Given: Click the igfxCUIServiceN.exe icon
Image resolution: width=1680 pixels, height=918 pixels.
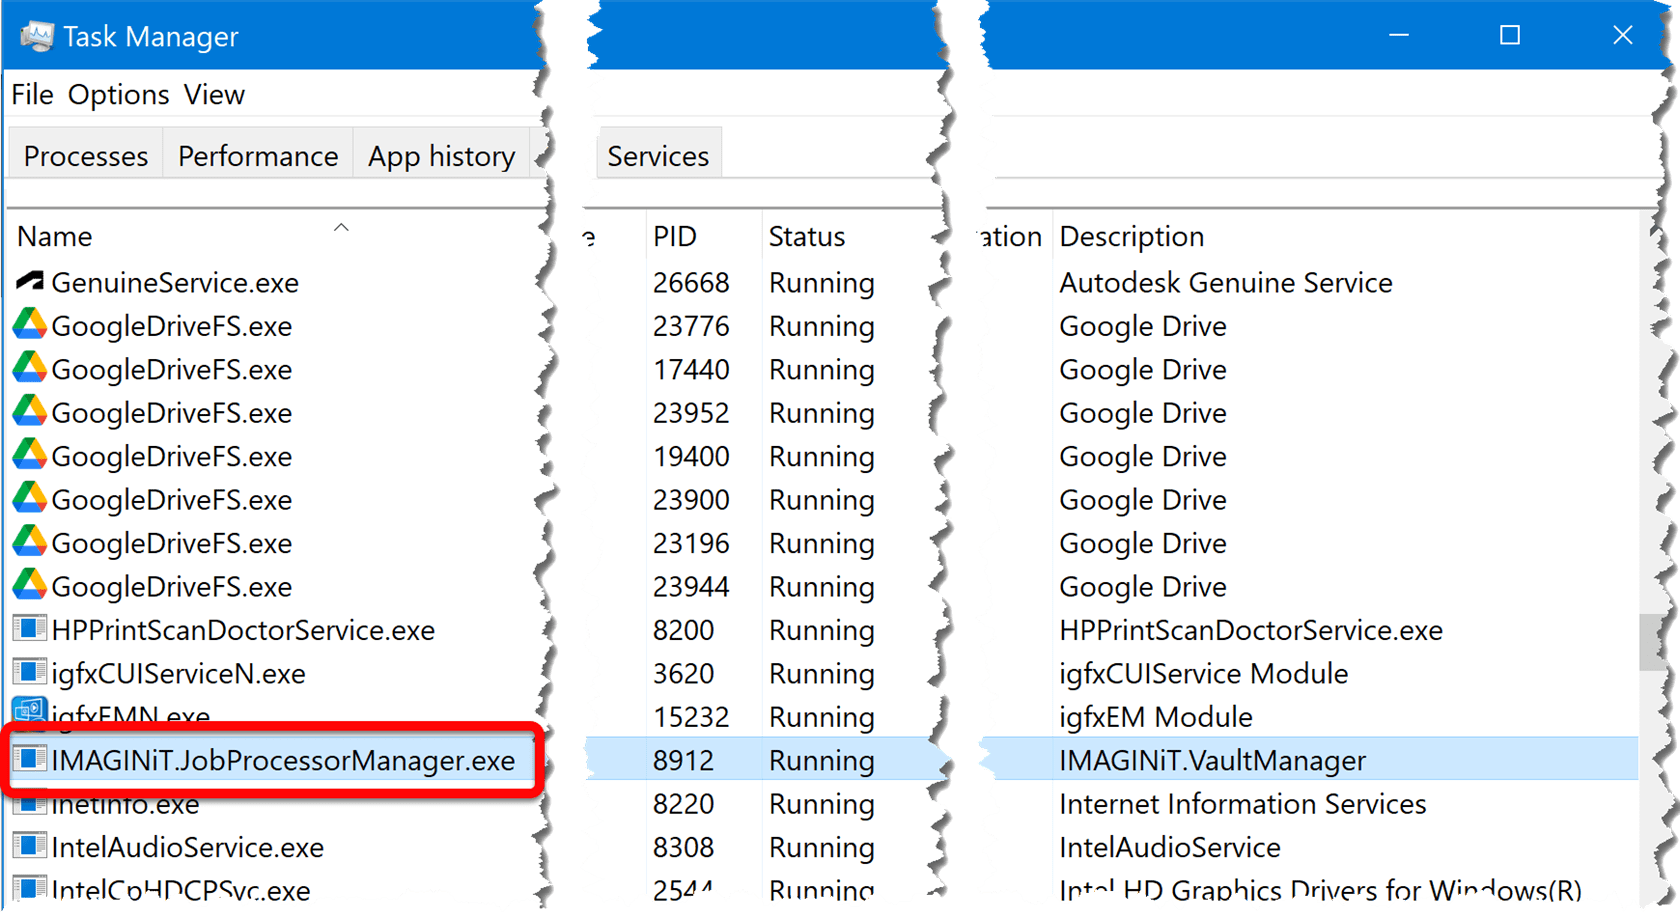Looking at the screenshot, I should click(x=30, y=672).
